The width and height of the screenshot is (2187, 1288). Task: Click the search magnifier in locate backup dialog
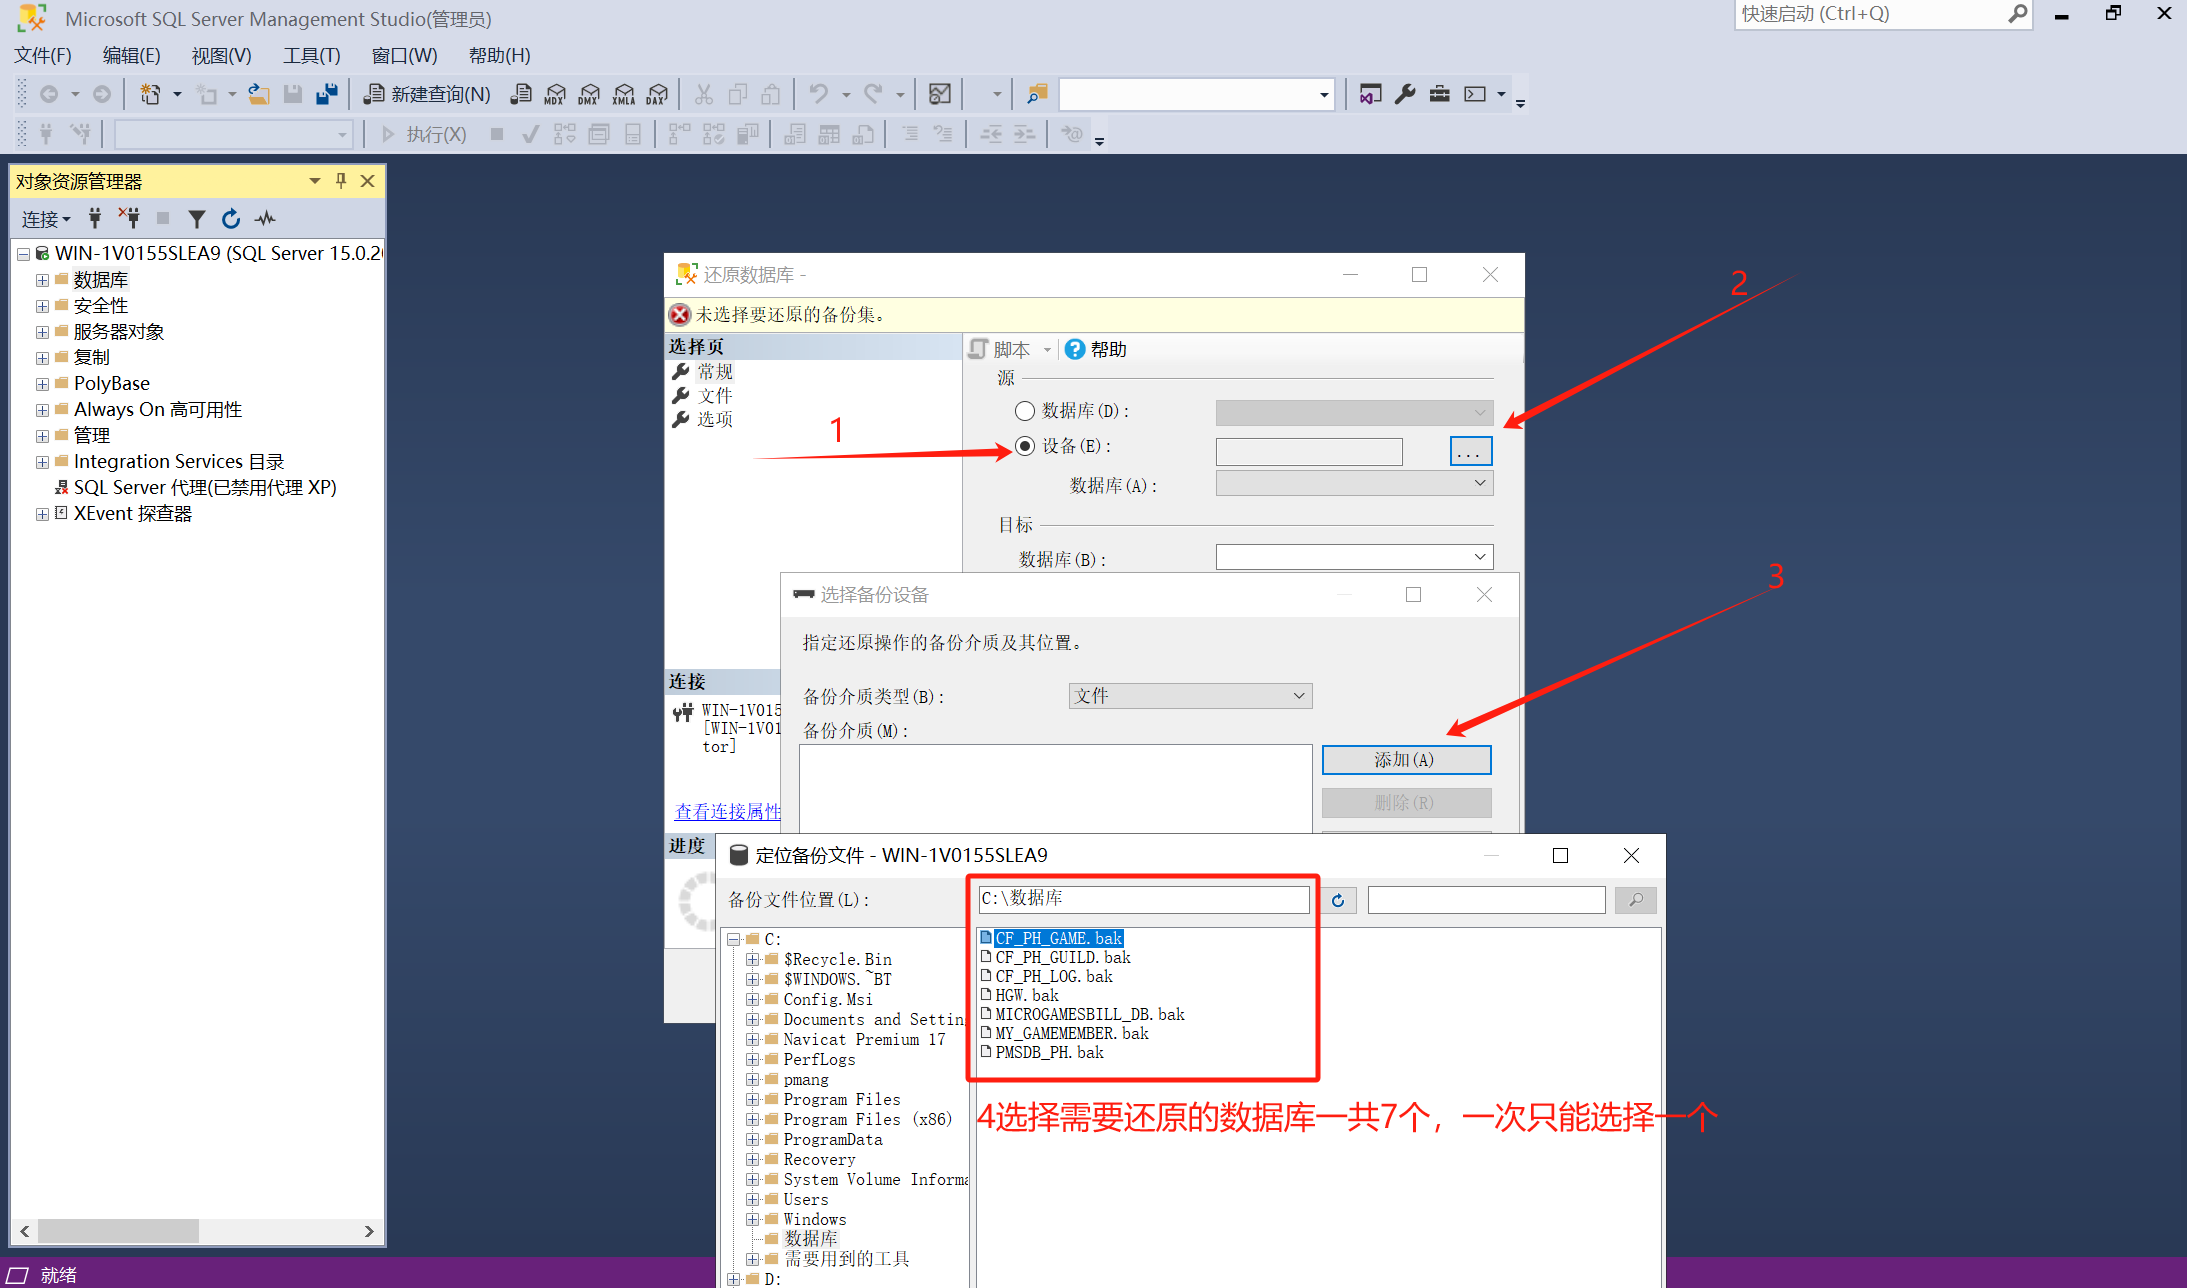1635,900
